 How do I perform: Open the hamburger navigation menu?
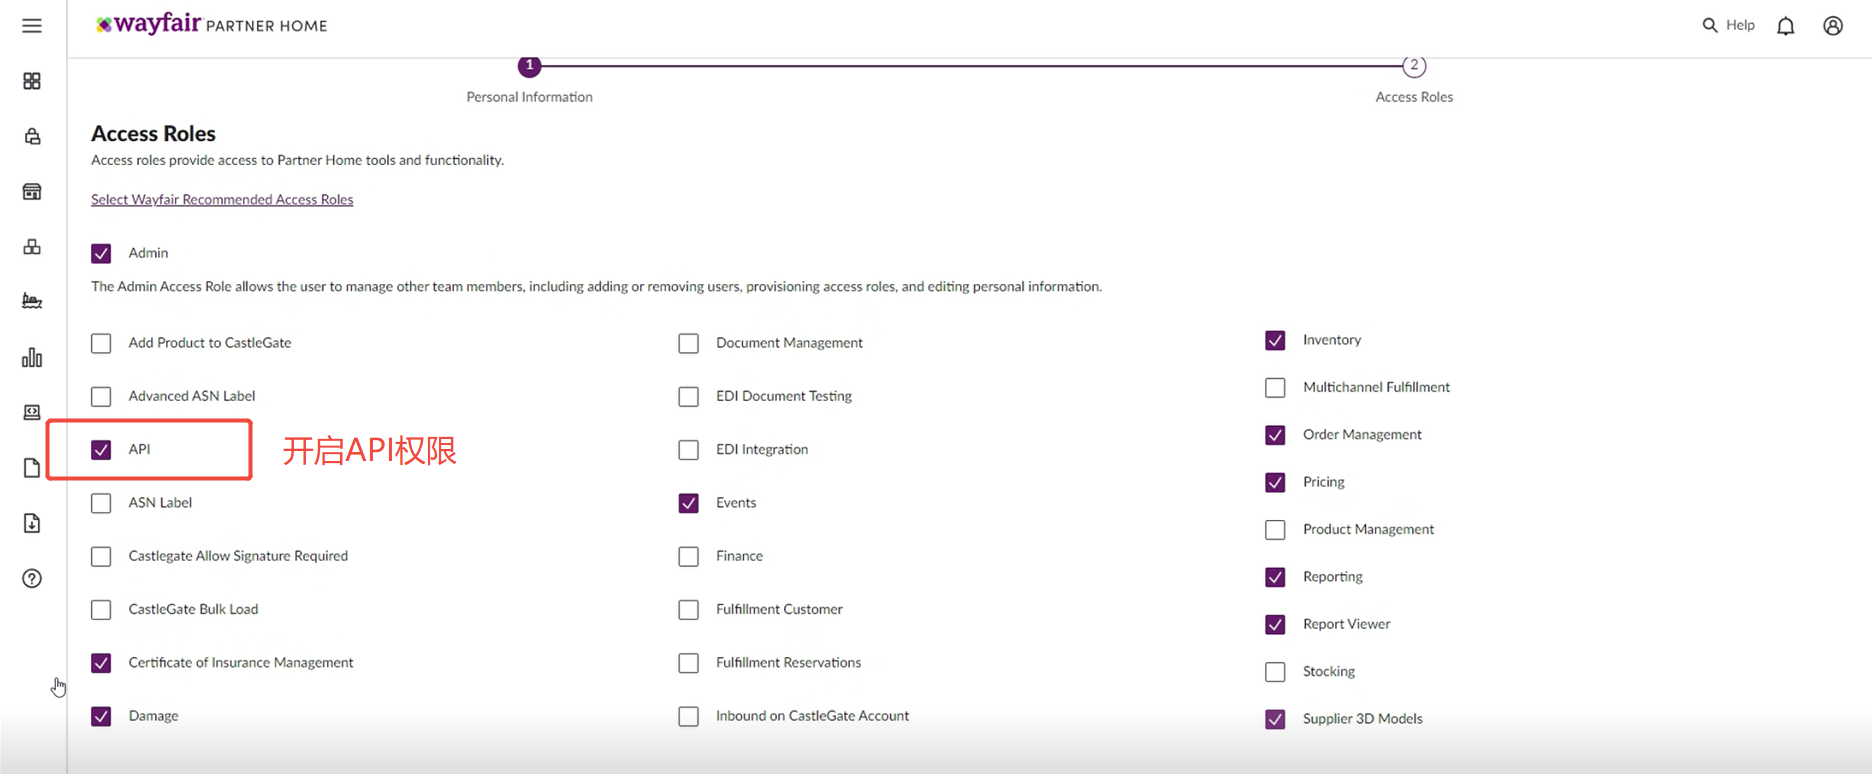click(x=32, y=26)
